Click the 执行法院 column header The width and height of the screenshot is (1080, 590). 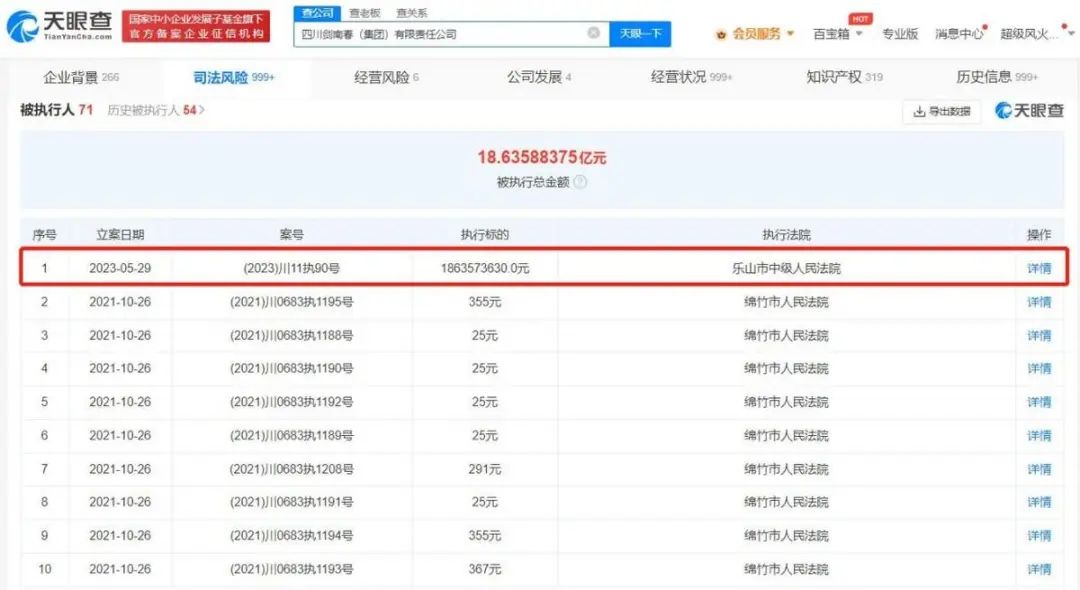tap(786, 235)
